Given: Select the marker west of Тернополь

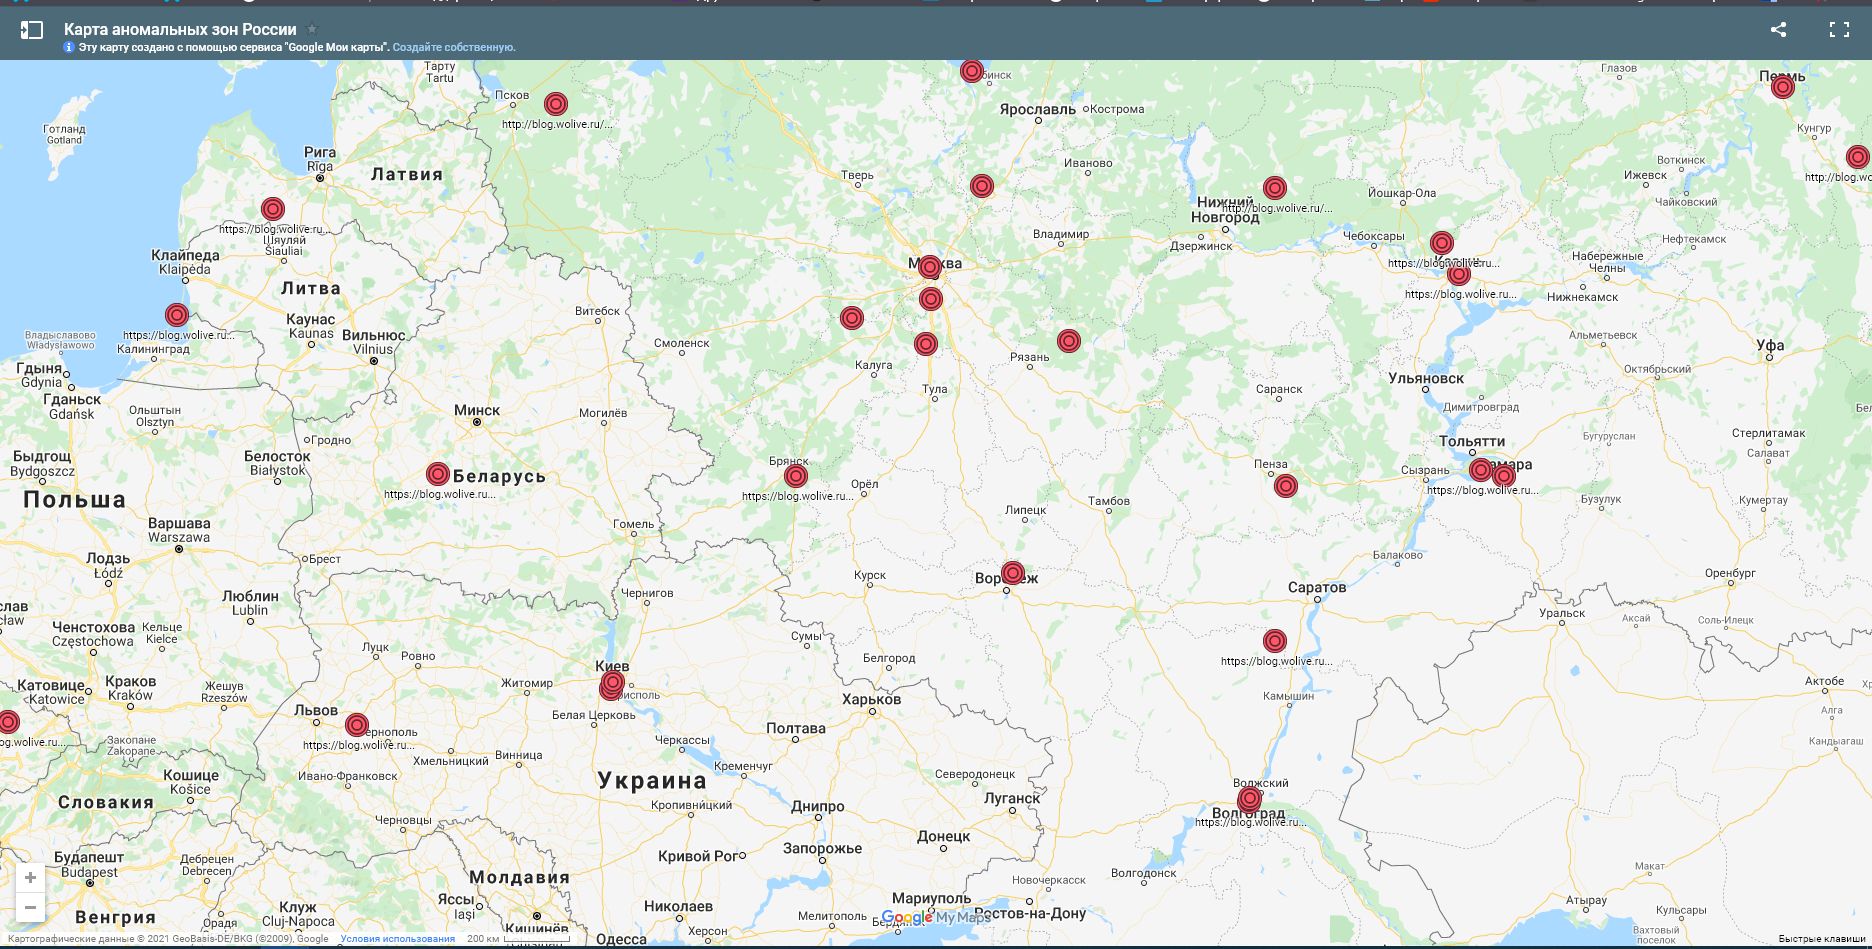Looking at the screenshot, I should (x=357, y=725).
